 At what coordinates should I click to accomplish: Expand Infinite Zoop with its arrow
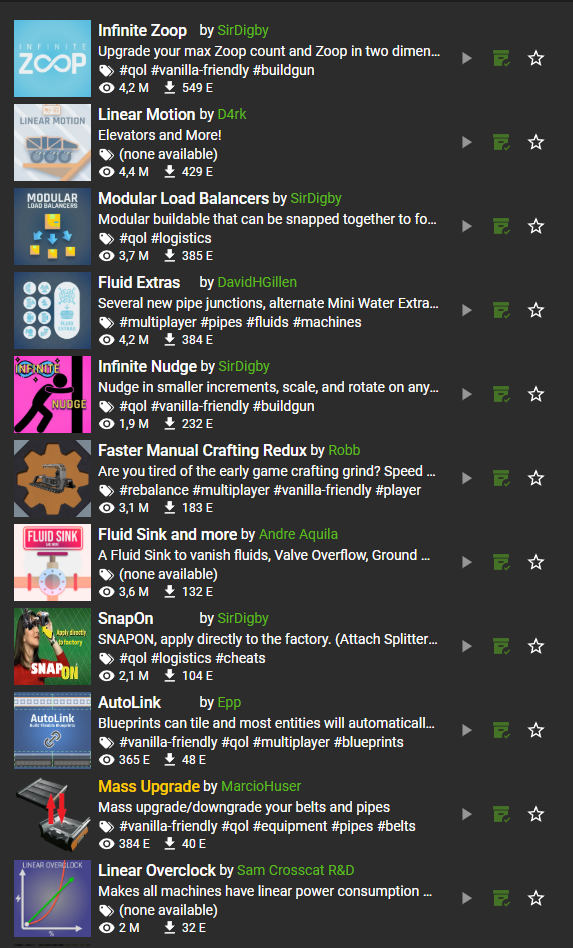[x=467, y=59]
